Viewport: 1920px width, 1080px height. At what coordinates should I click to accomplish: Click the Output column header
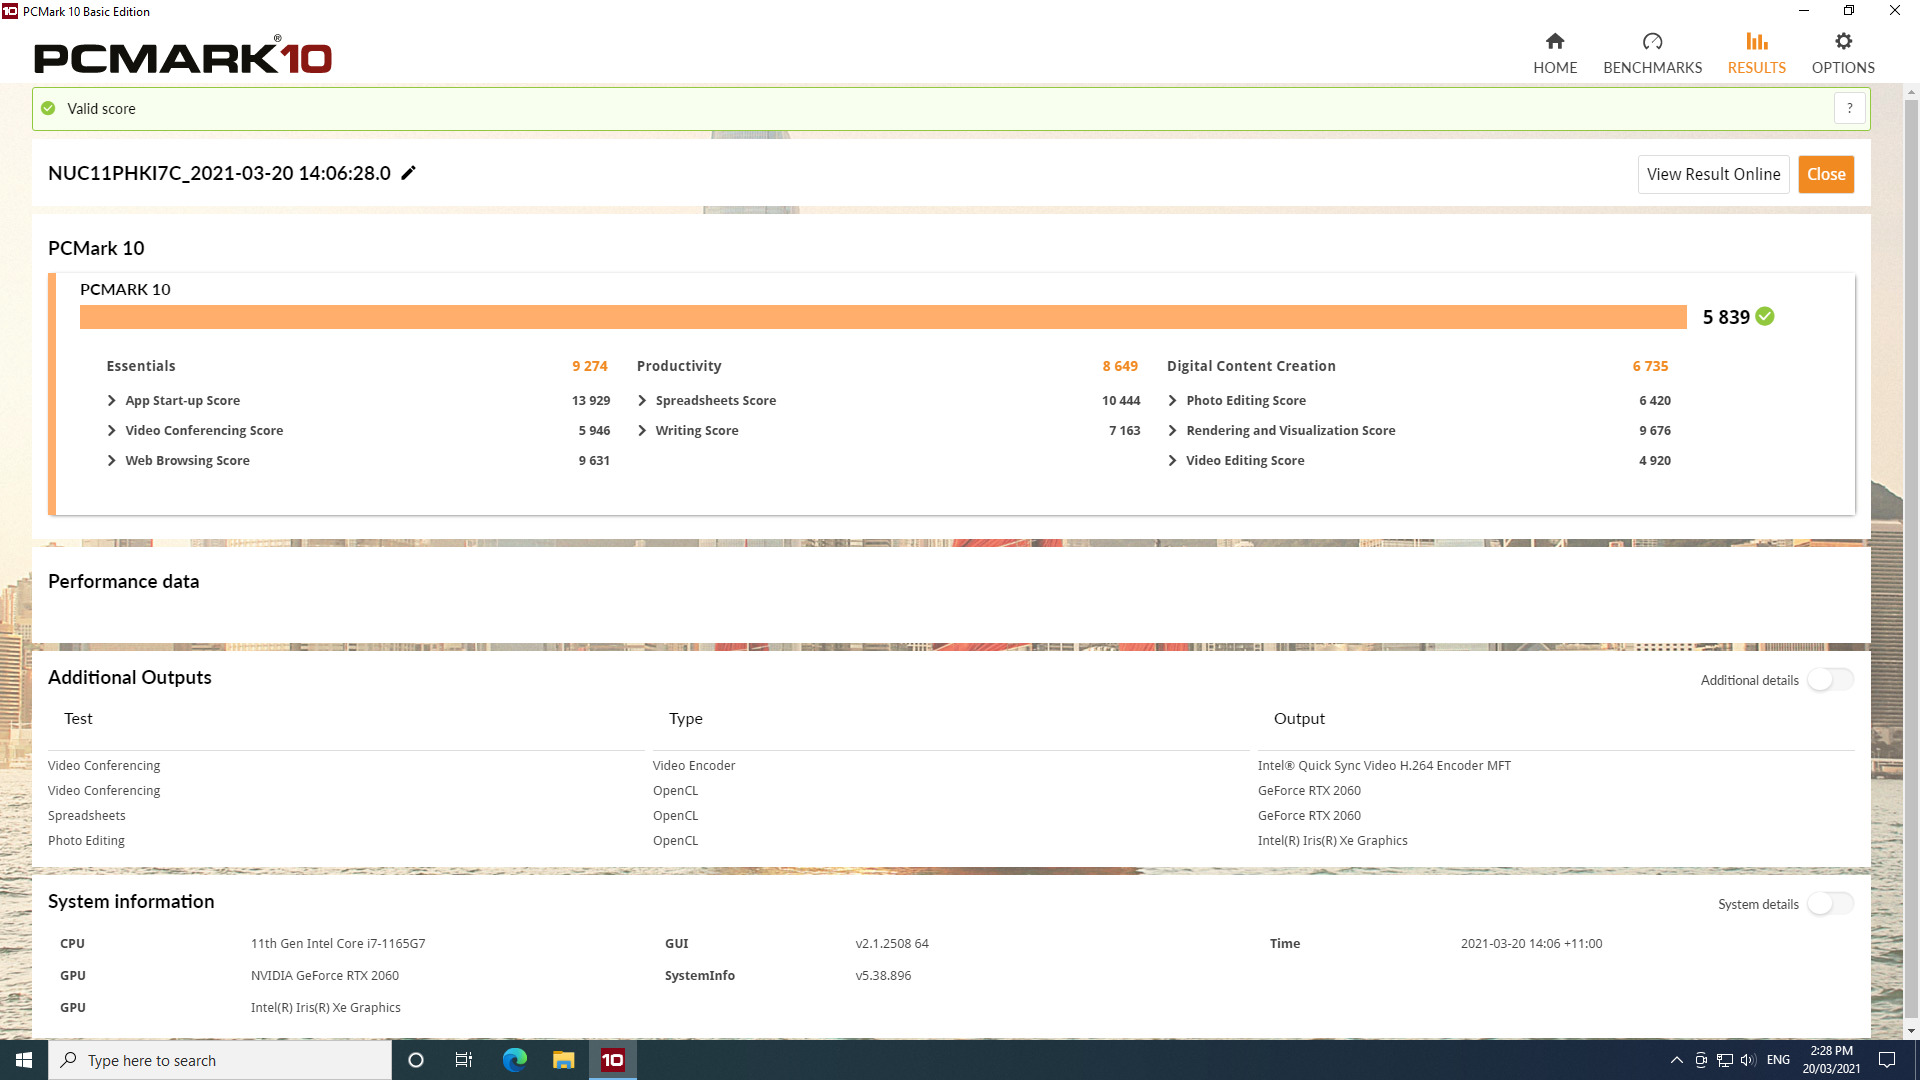tap(1299, 718)
